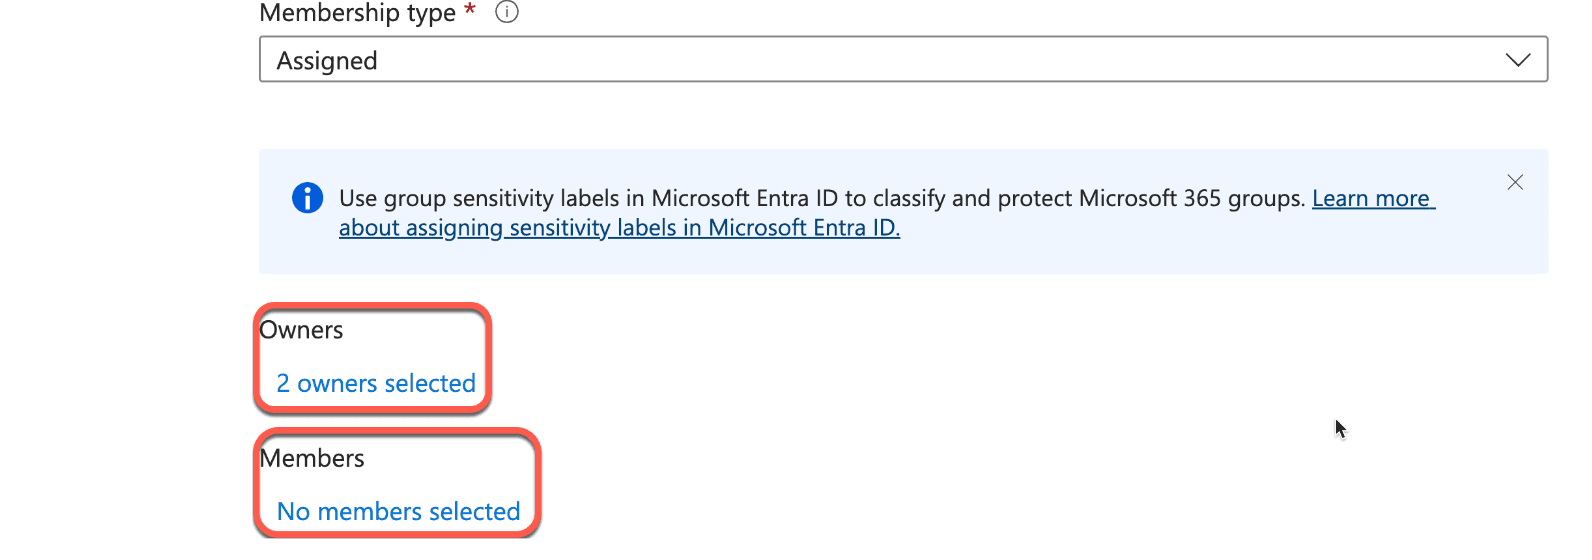Click the Microsoft Entra ID text in banner sentence

[745, 198]
